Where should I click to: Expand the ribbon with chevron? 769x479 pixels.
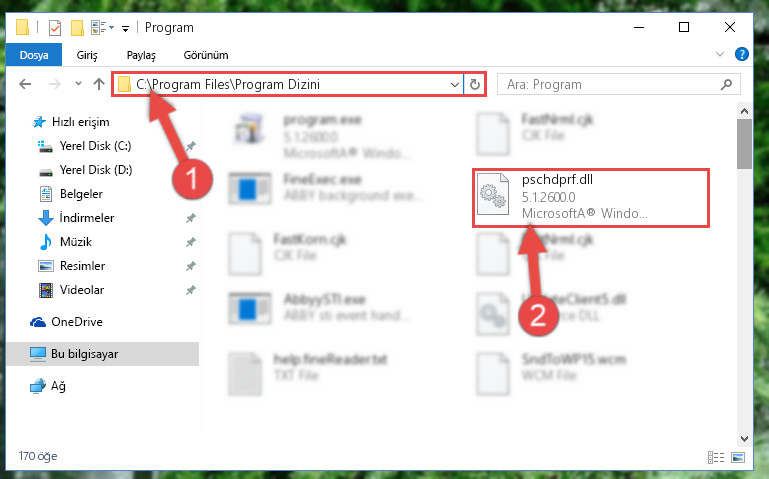(719, 54)
